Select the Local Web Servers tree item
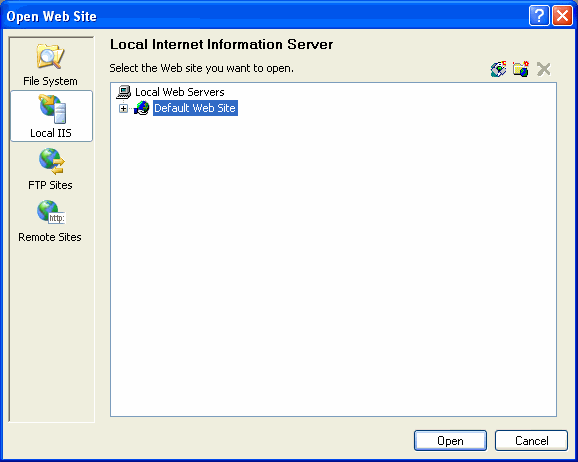The width and height of the screenshot is (578, 462). click(180, 92)
